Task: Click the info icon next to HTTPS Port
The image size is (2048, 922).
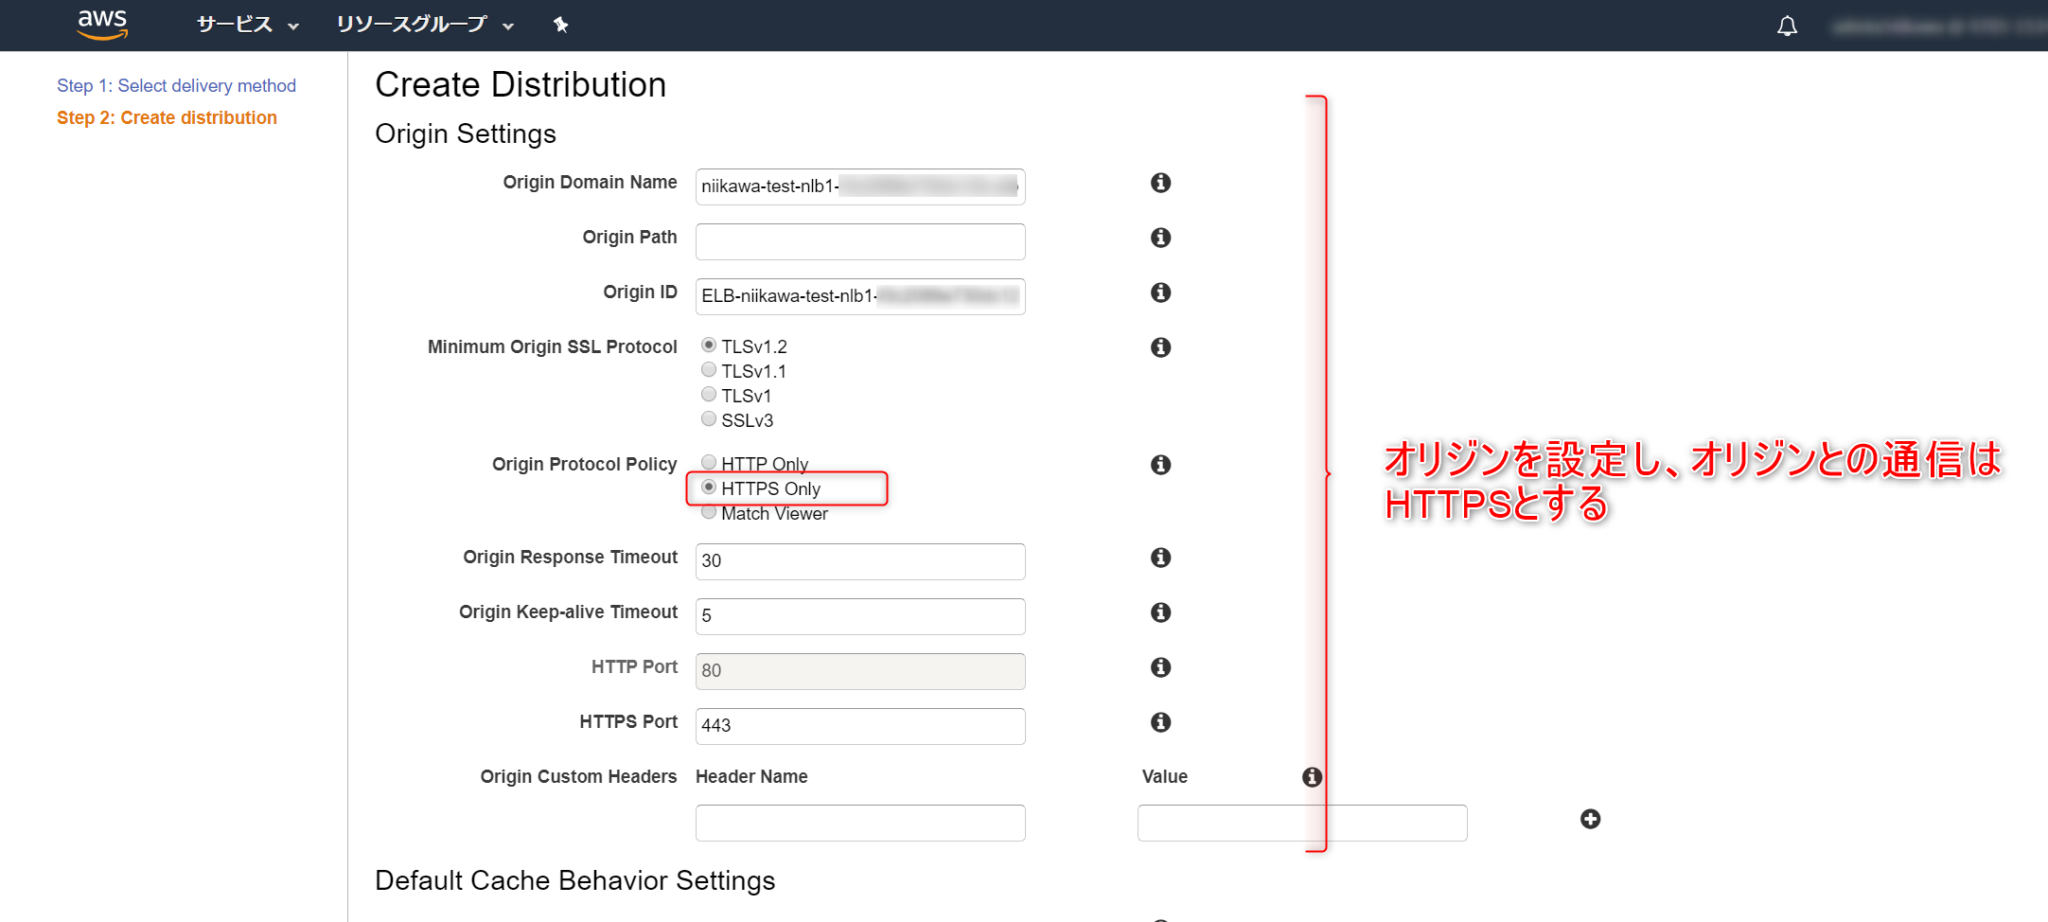Action: 1160,722
